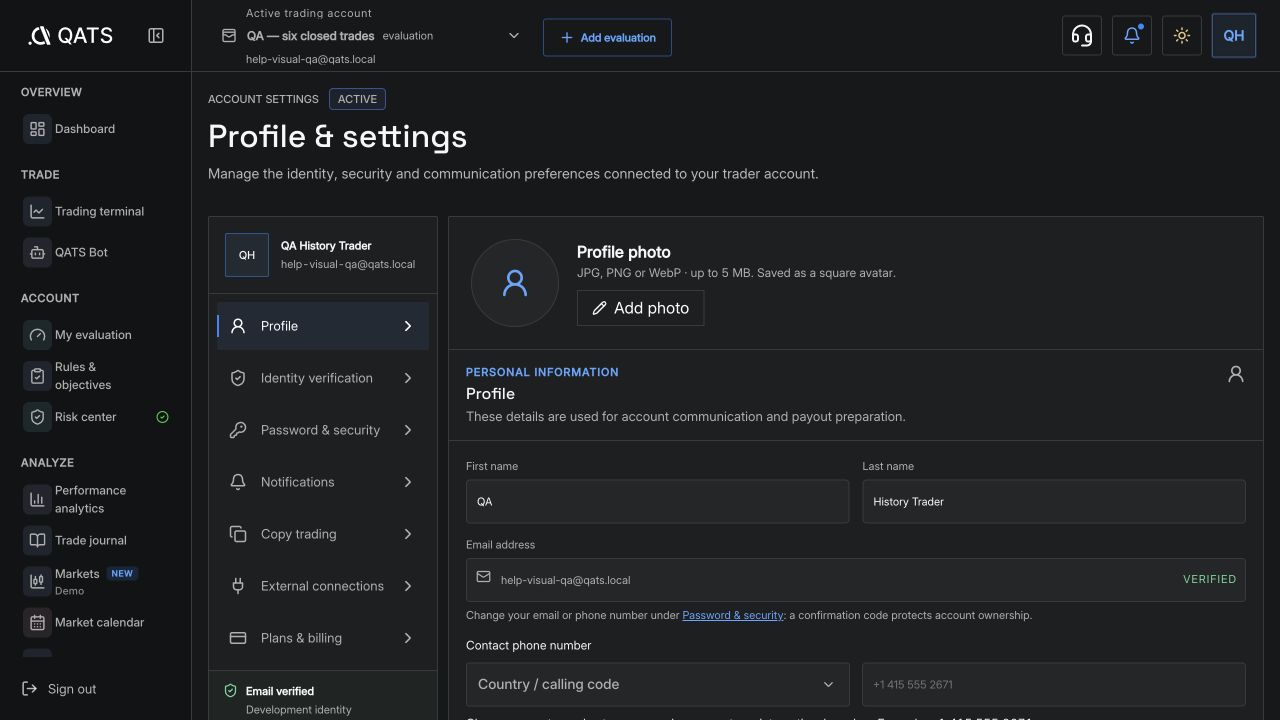The height and width of the screenshot is (720, 1280).
Task: Expand Identity verification settings chevron
Action: tap(408, 378)
